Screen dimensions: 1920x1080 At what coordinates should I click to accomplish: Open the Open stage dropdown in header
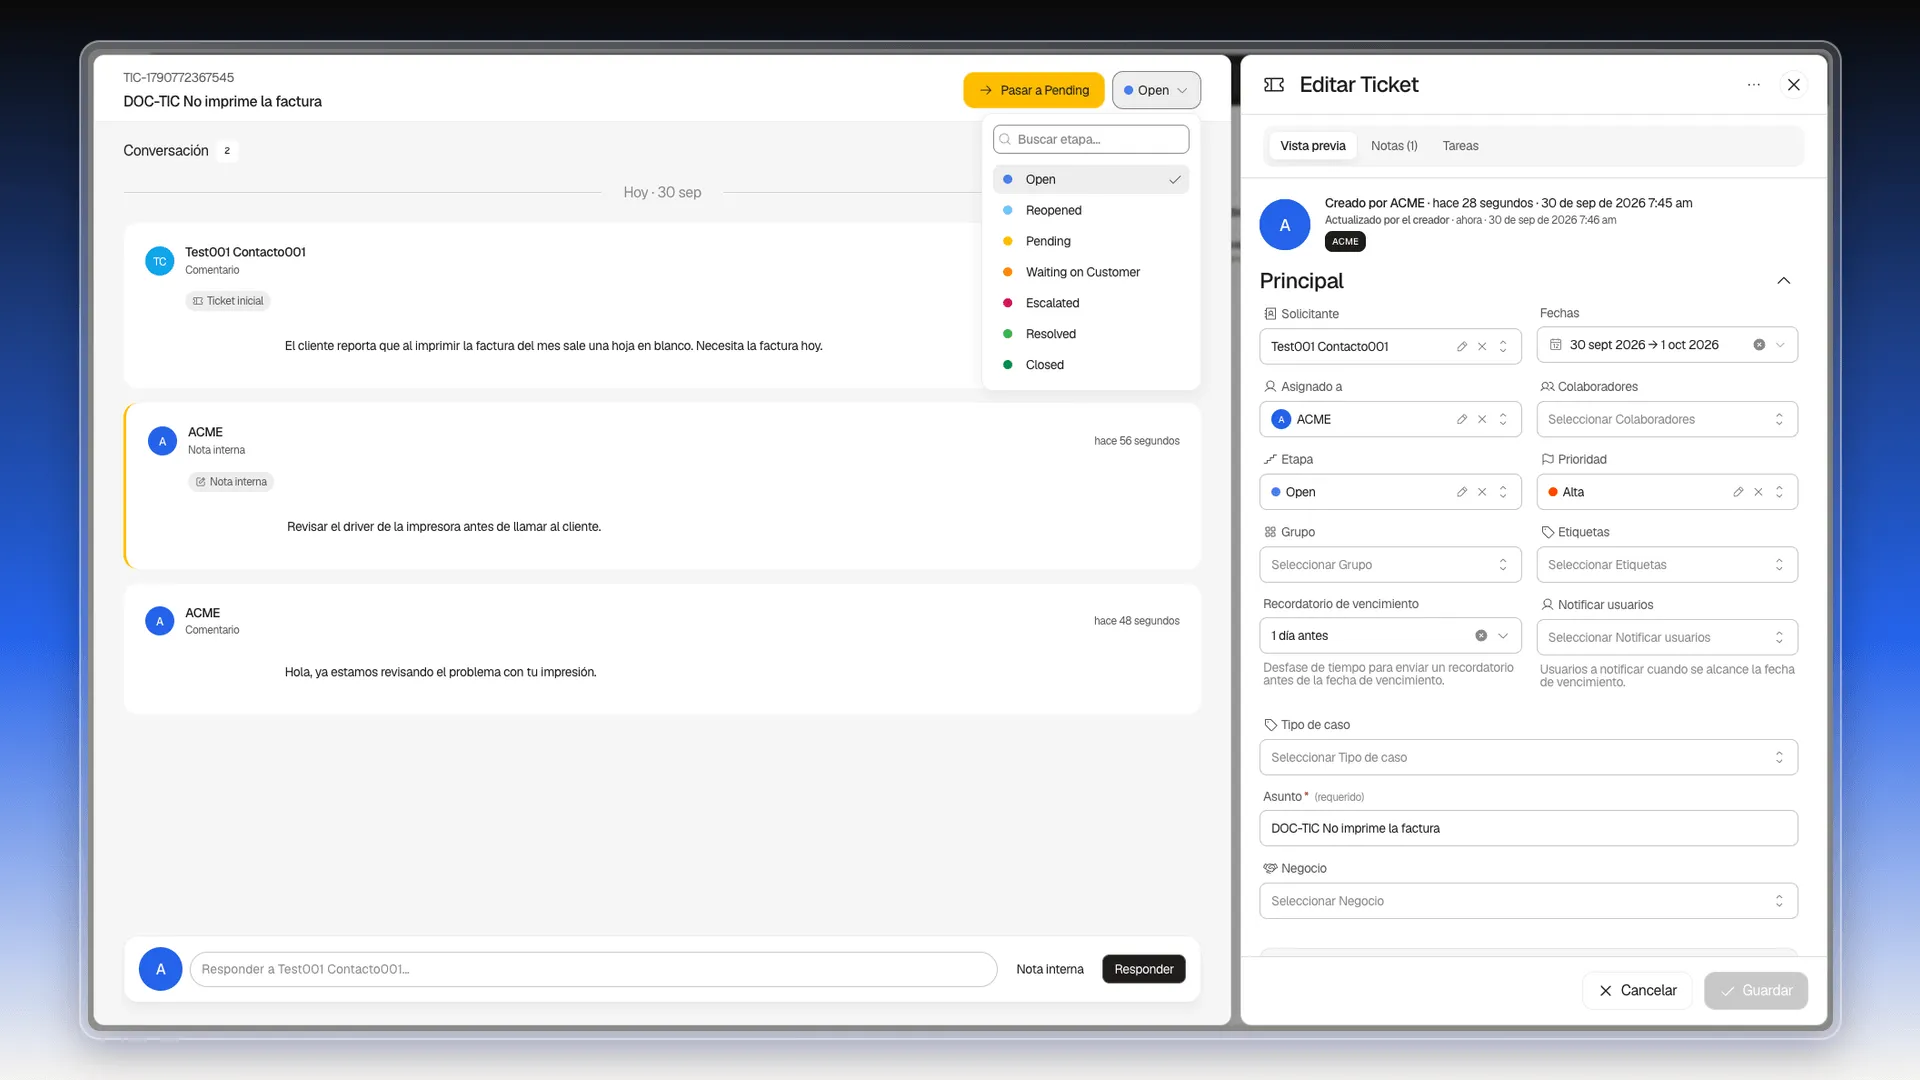coord(1156,90)
